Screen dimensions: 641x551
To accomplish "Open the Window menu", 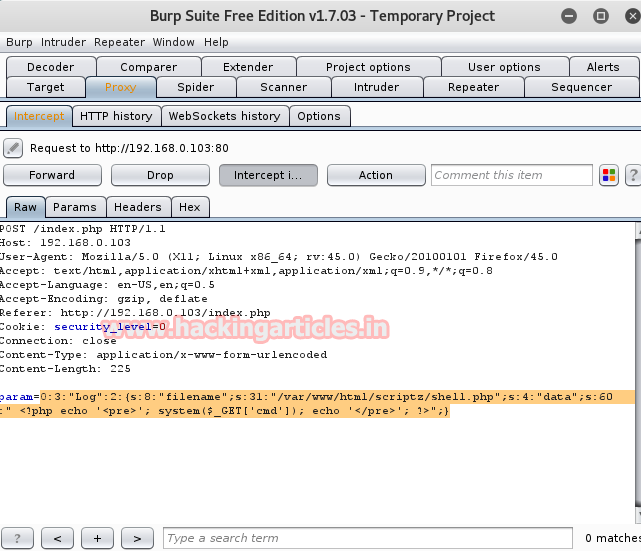I will (x=174, y=42).
